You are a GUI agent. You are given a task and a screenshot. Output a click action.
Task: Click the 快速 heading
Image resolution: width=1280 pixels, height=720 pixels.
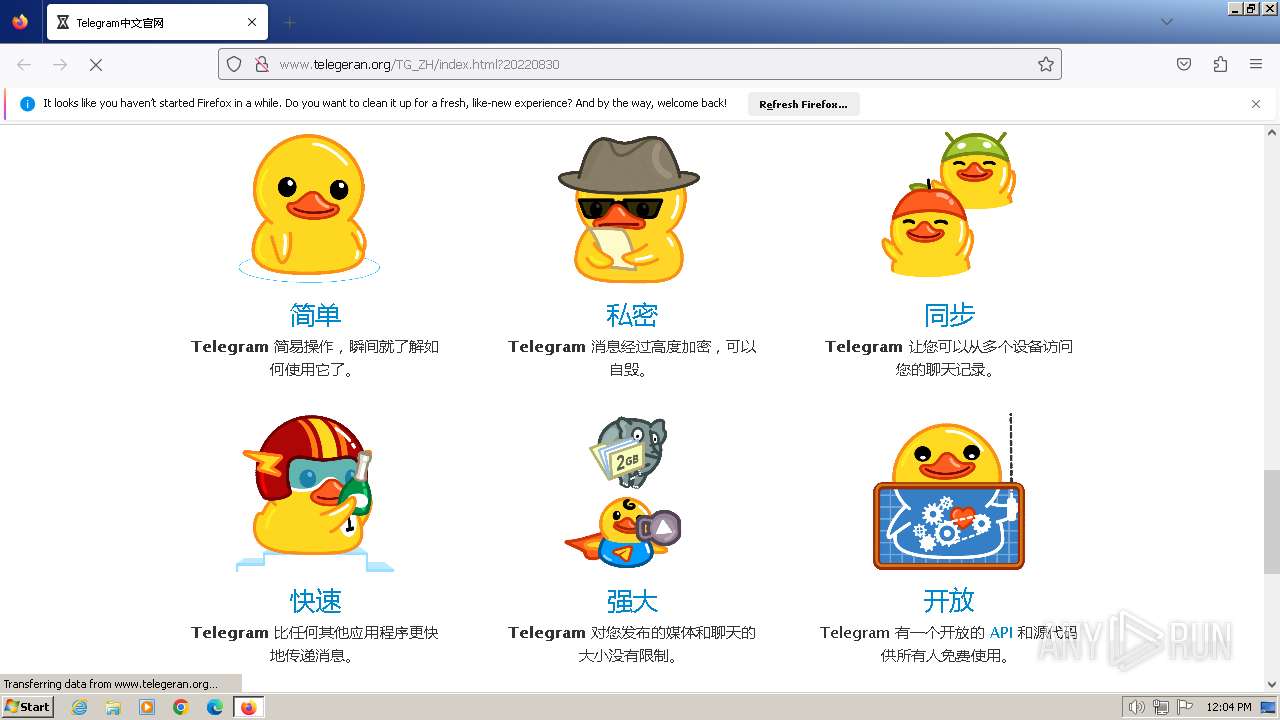[x=315, y=601]
